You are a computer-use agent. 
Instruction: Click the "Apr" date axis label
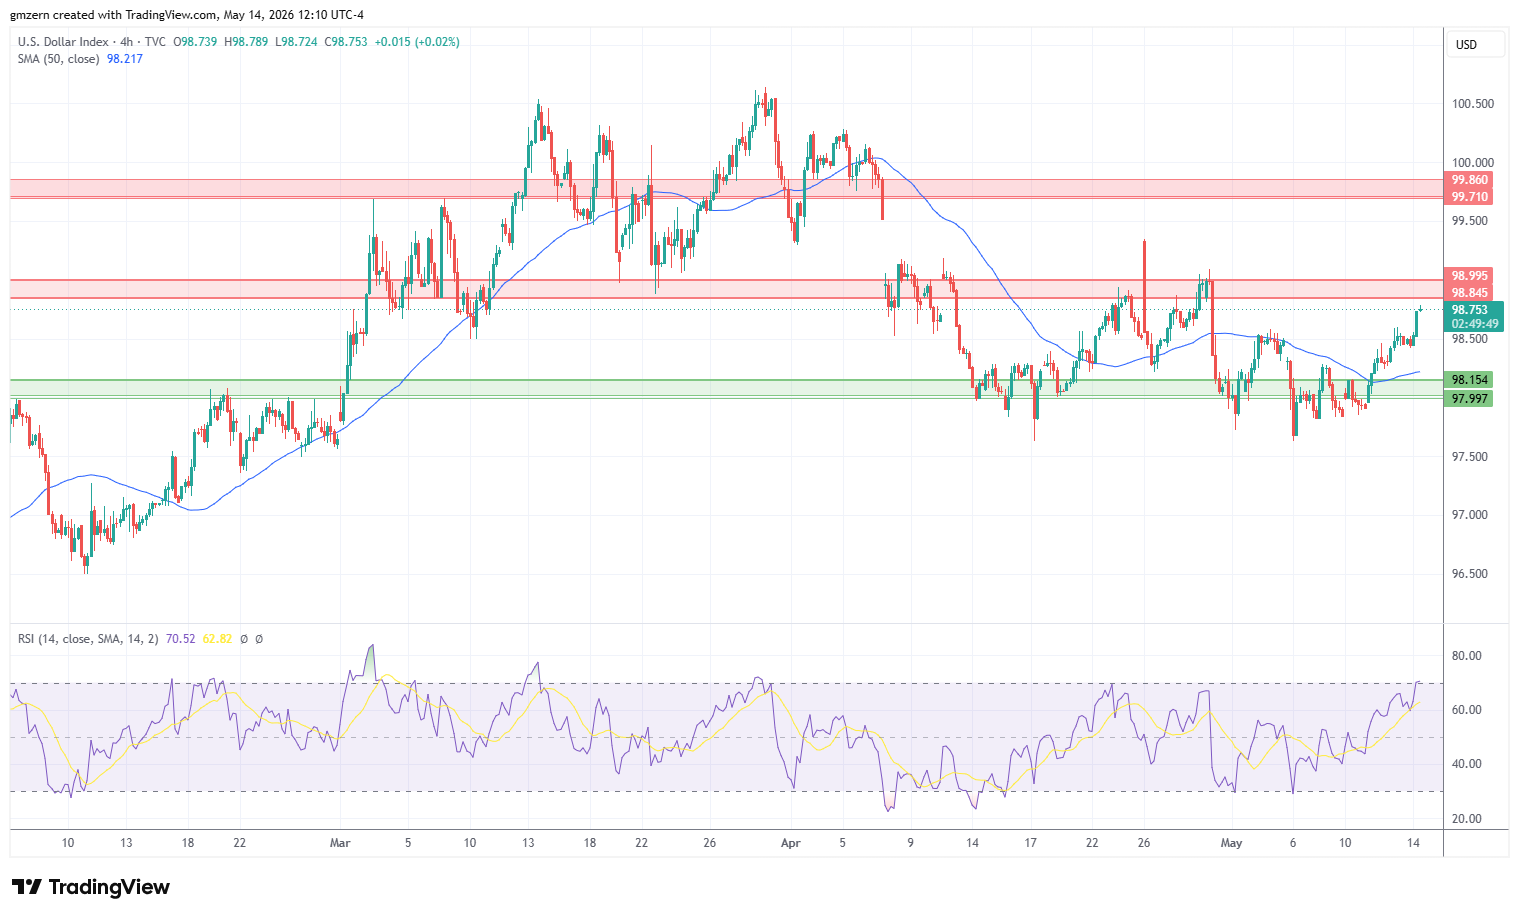coord(791,843)
